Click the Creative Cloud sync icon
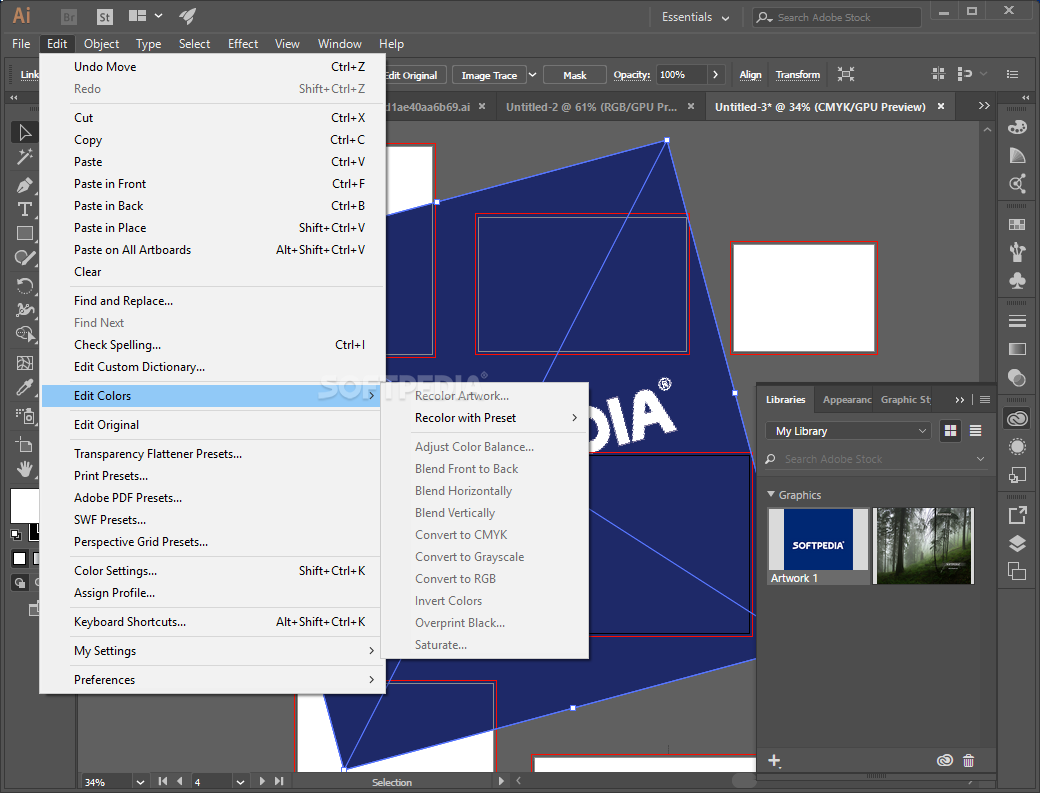 tap(944, 761)
